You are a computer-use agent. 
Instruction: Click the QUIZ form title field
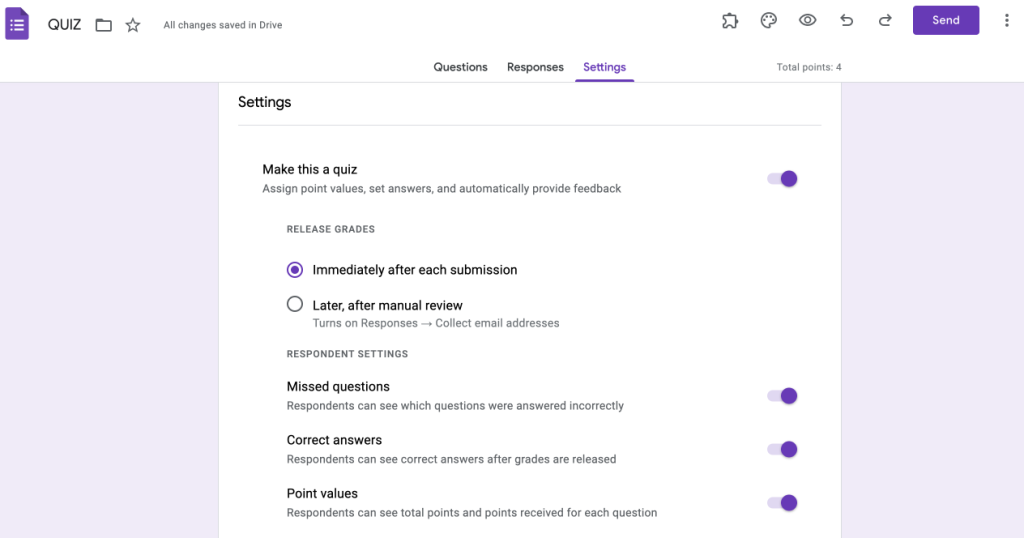click(64, 25)
